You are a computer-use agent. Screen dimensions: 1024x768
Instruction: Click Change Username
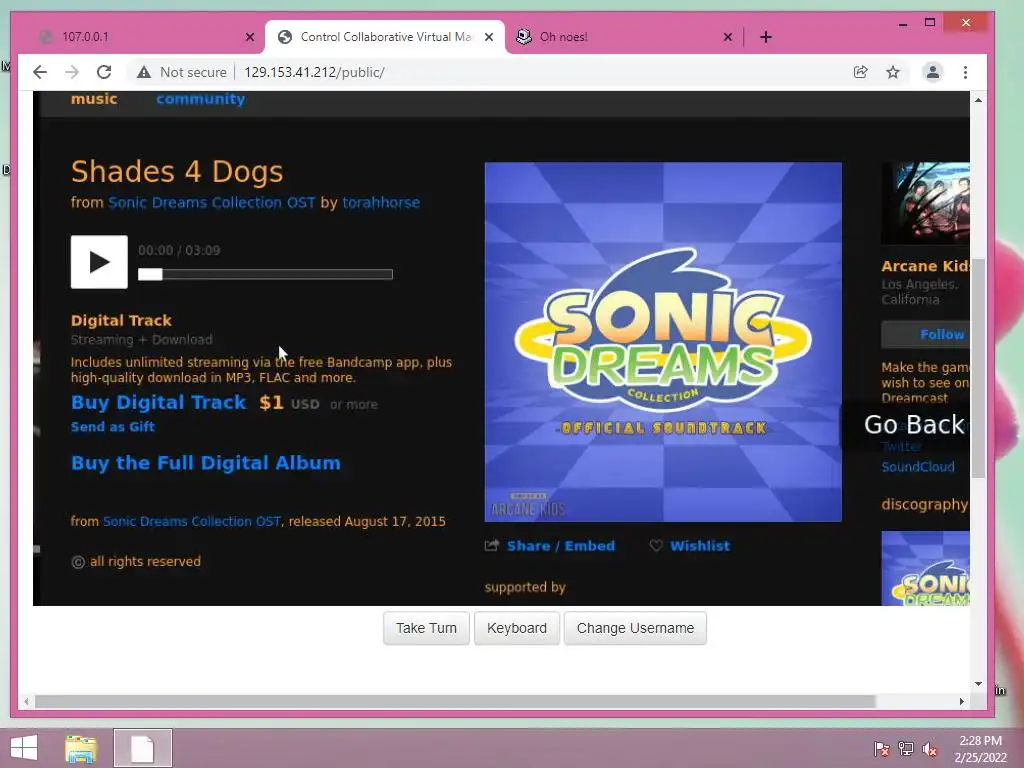pyautogui.click(x=635, y=628)
